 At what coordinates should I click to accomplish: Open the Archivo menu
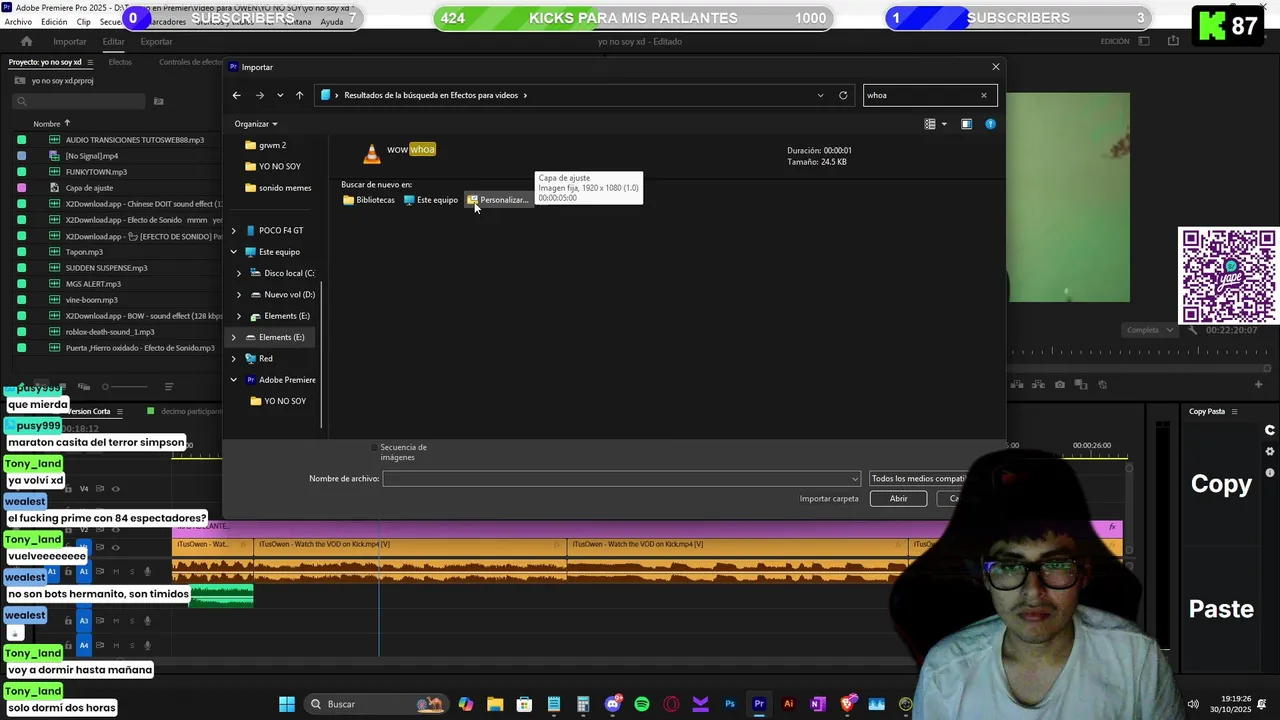pyautogui.click(x=17, y=22)
